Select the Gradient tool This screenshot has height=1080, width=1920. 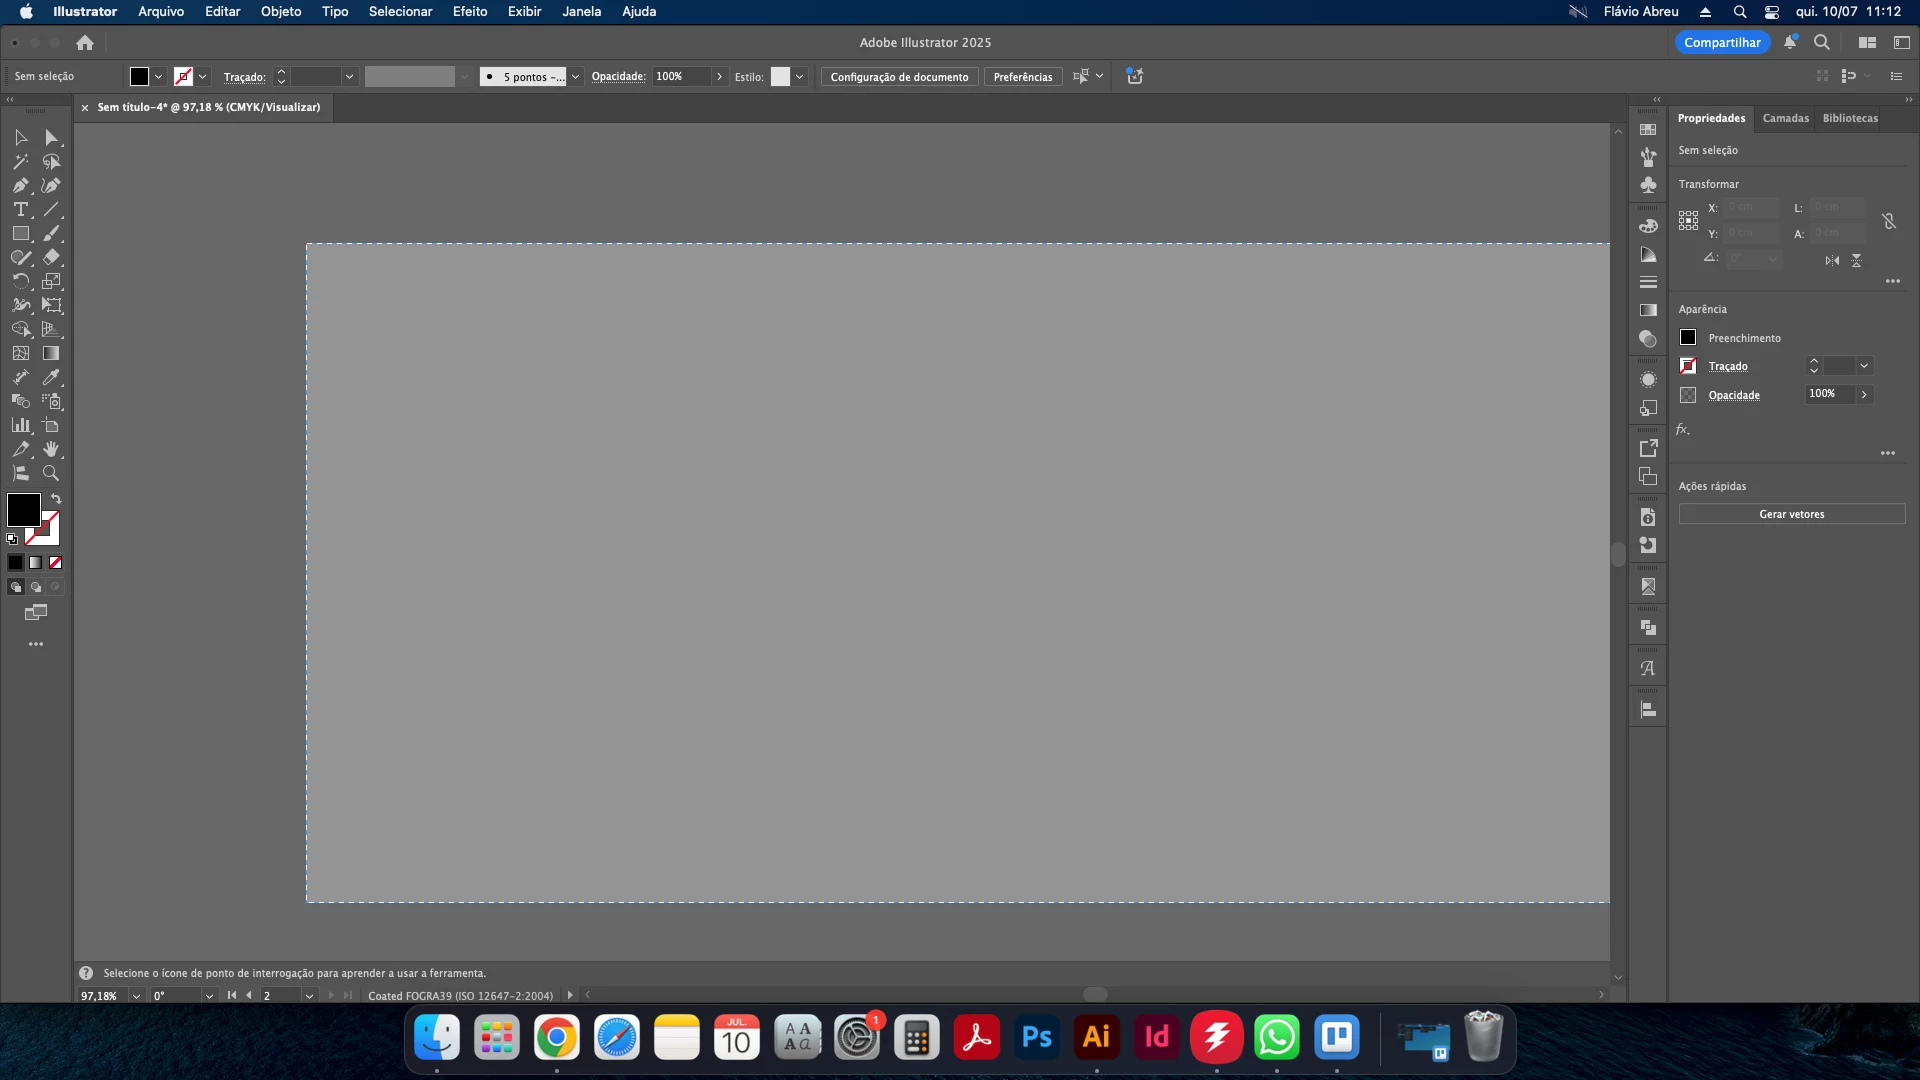point(52,354)
